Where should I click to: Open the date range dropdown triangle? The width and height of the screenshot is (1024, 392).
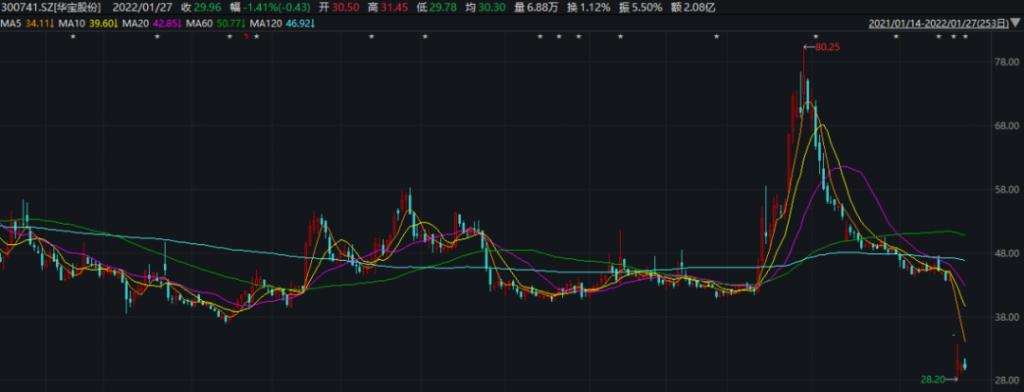point(1016,24)
